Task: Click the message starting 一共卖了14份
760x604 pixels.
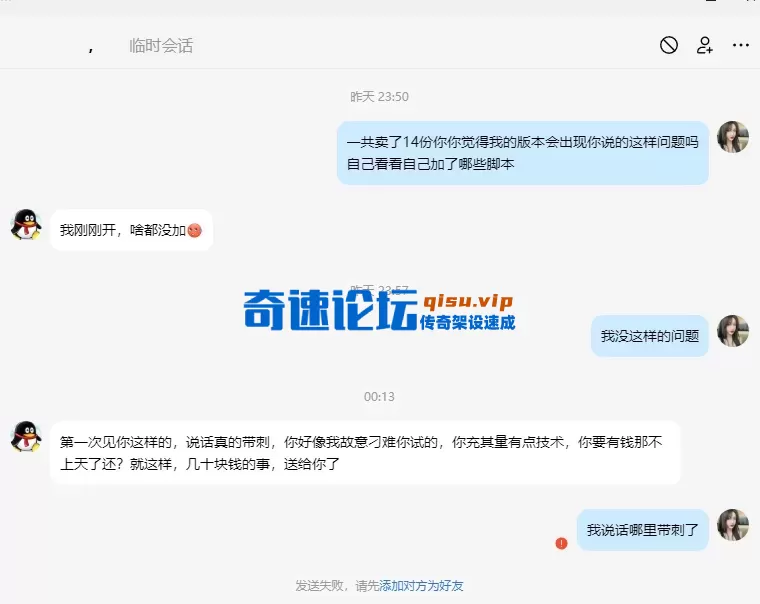Action: pos(522,153)
